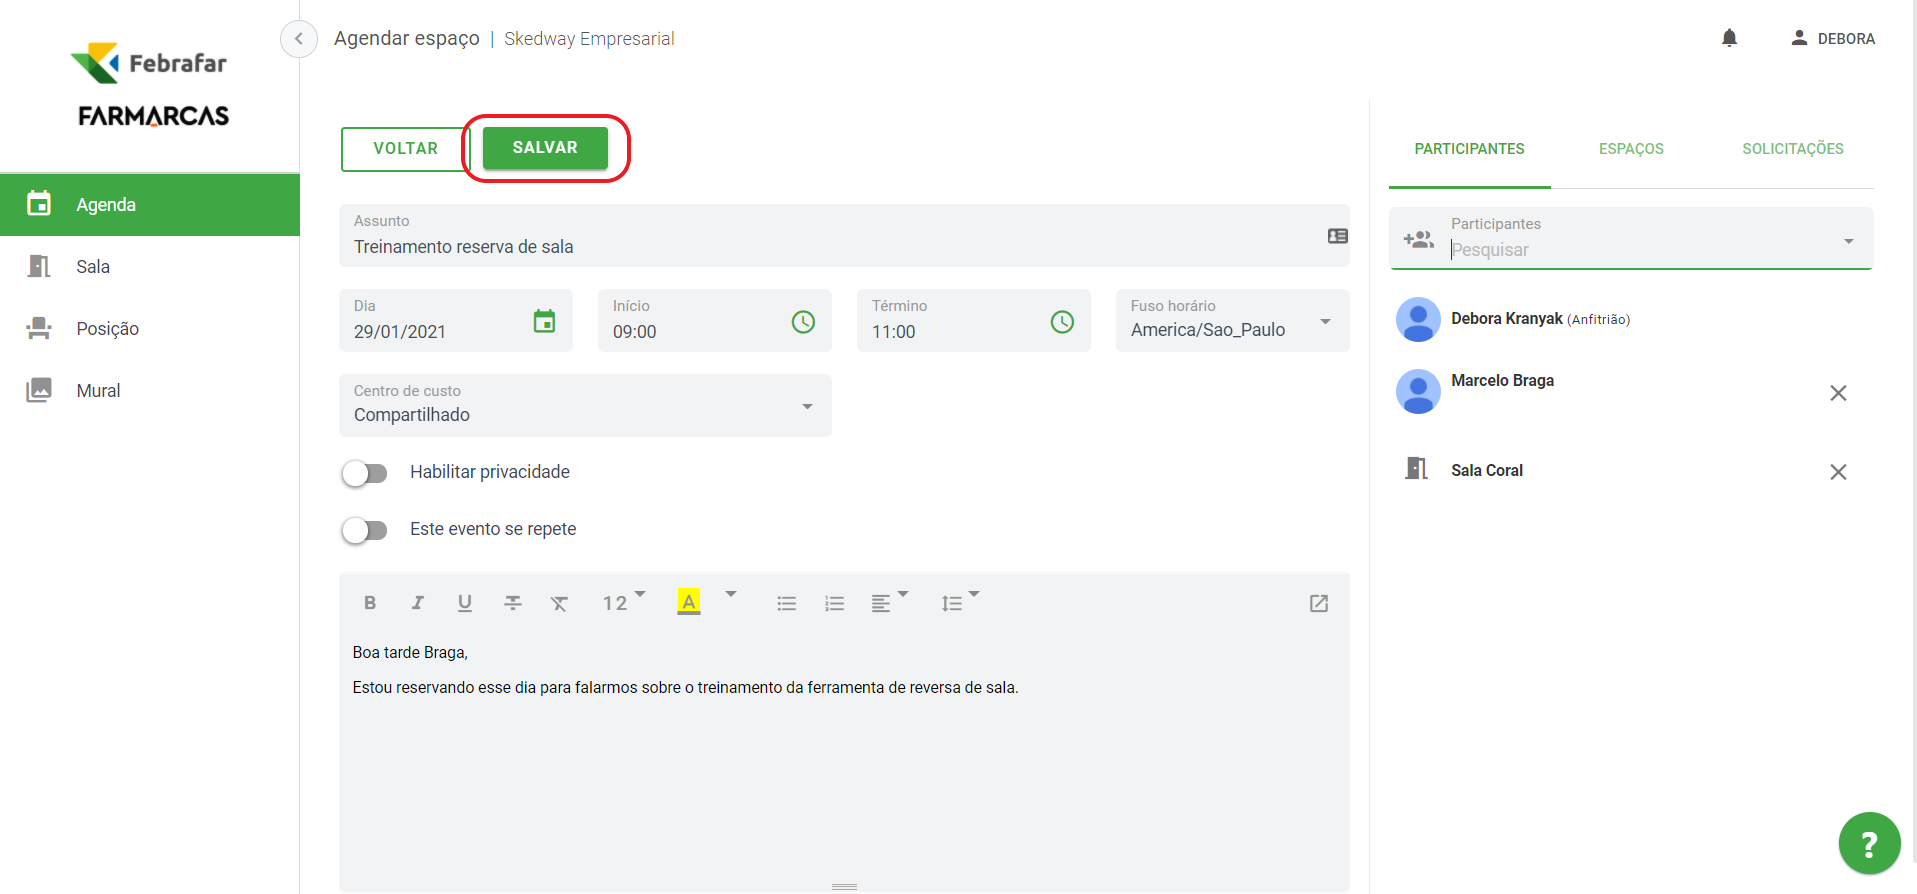Open the Sala menu in sidebar
Image resolution: width=1917 pixels, height=894 pixels.
point(93,267)
